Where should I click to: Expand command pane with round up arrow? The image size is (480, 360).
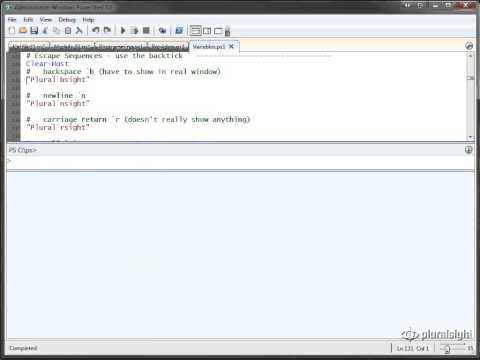(469, 150)
